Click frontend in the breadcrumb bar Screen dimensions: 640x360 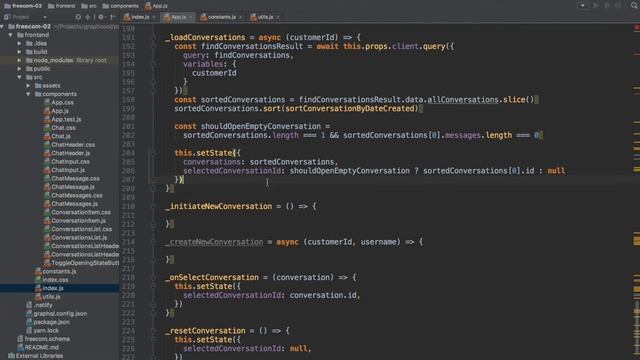tap(61, 6)
